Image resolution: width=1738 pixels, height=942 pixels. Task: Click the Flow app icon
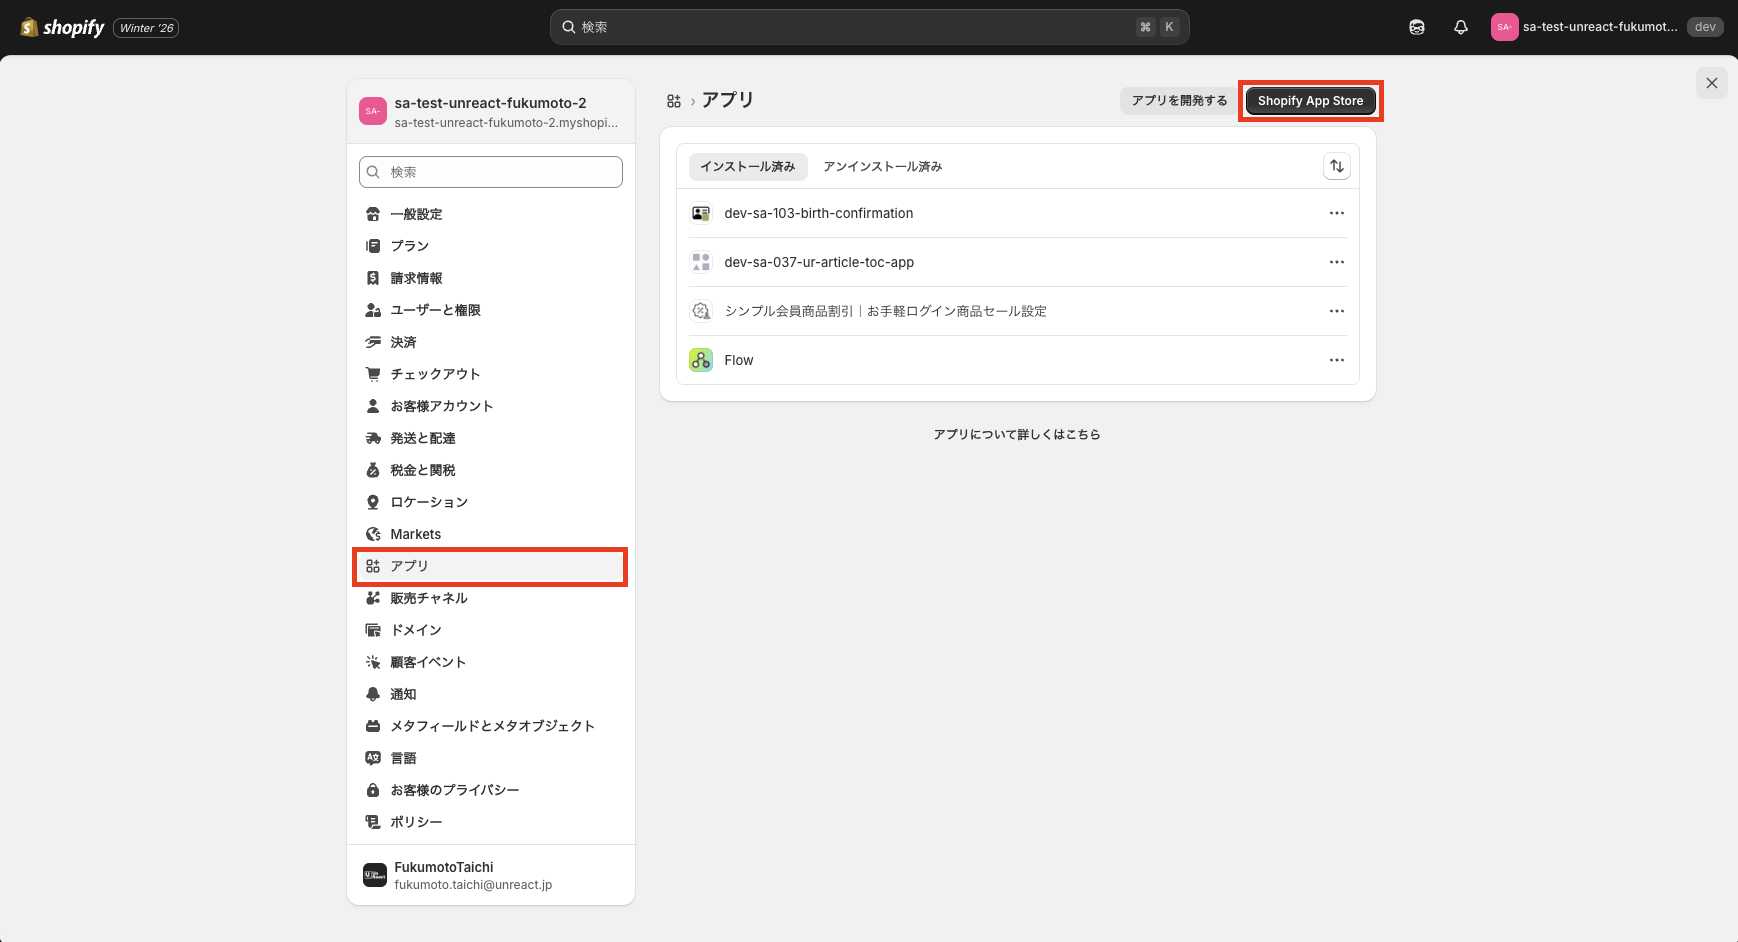coord(701,360)
